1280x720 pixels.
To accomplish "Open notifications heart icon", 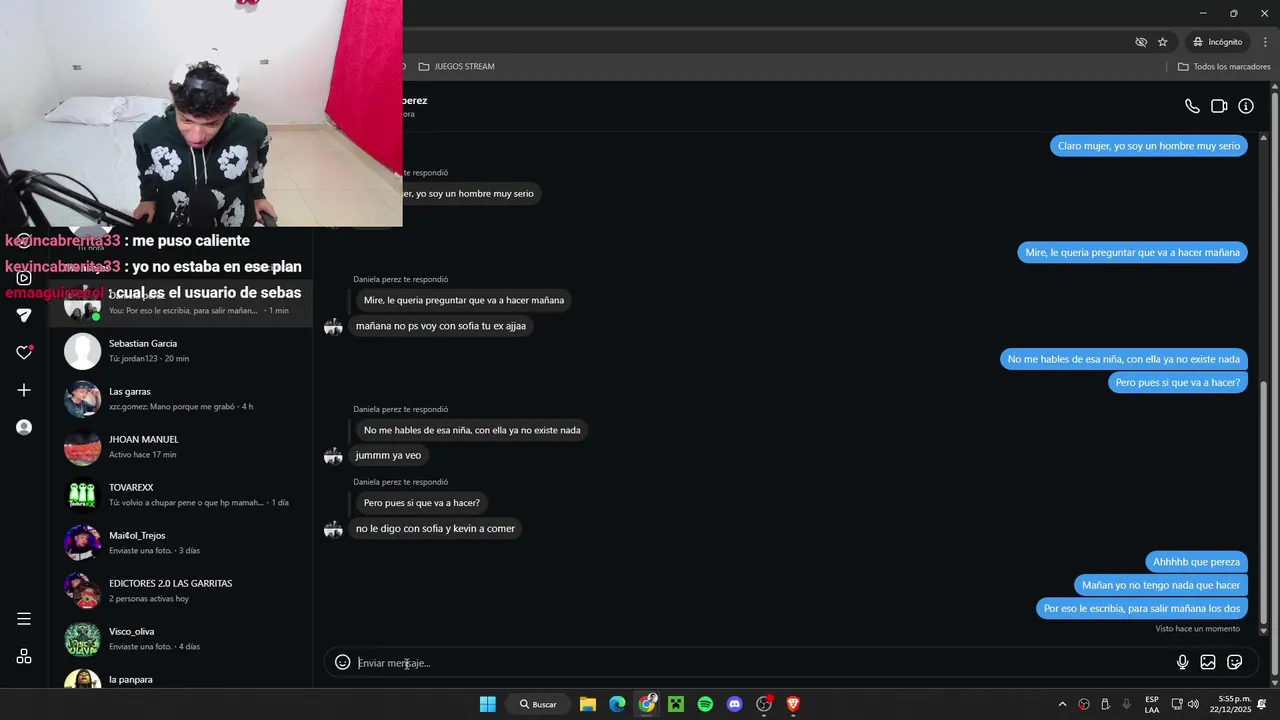I will point(24,352).
